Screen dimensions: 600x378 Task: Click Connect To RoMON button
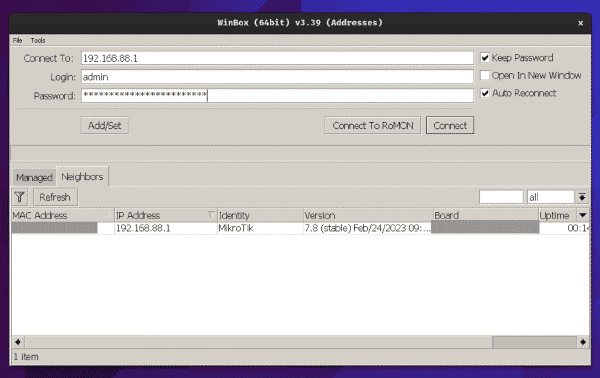(373, 125)
